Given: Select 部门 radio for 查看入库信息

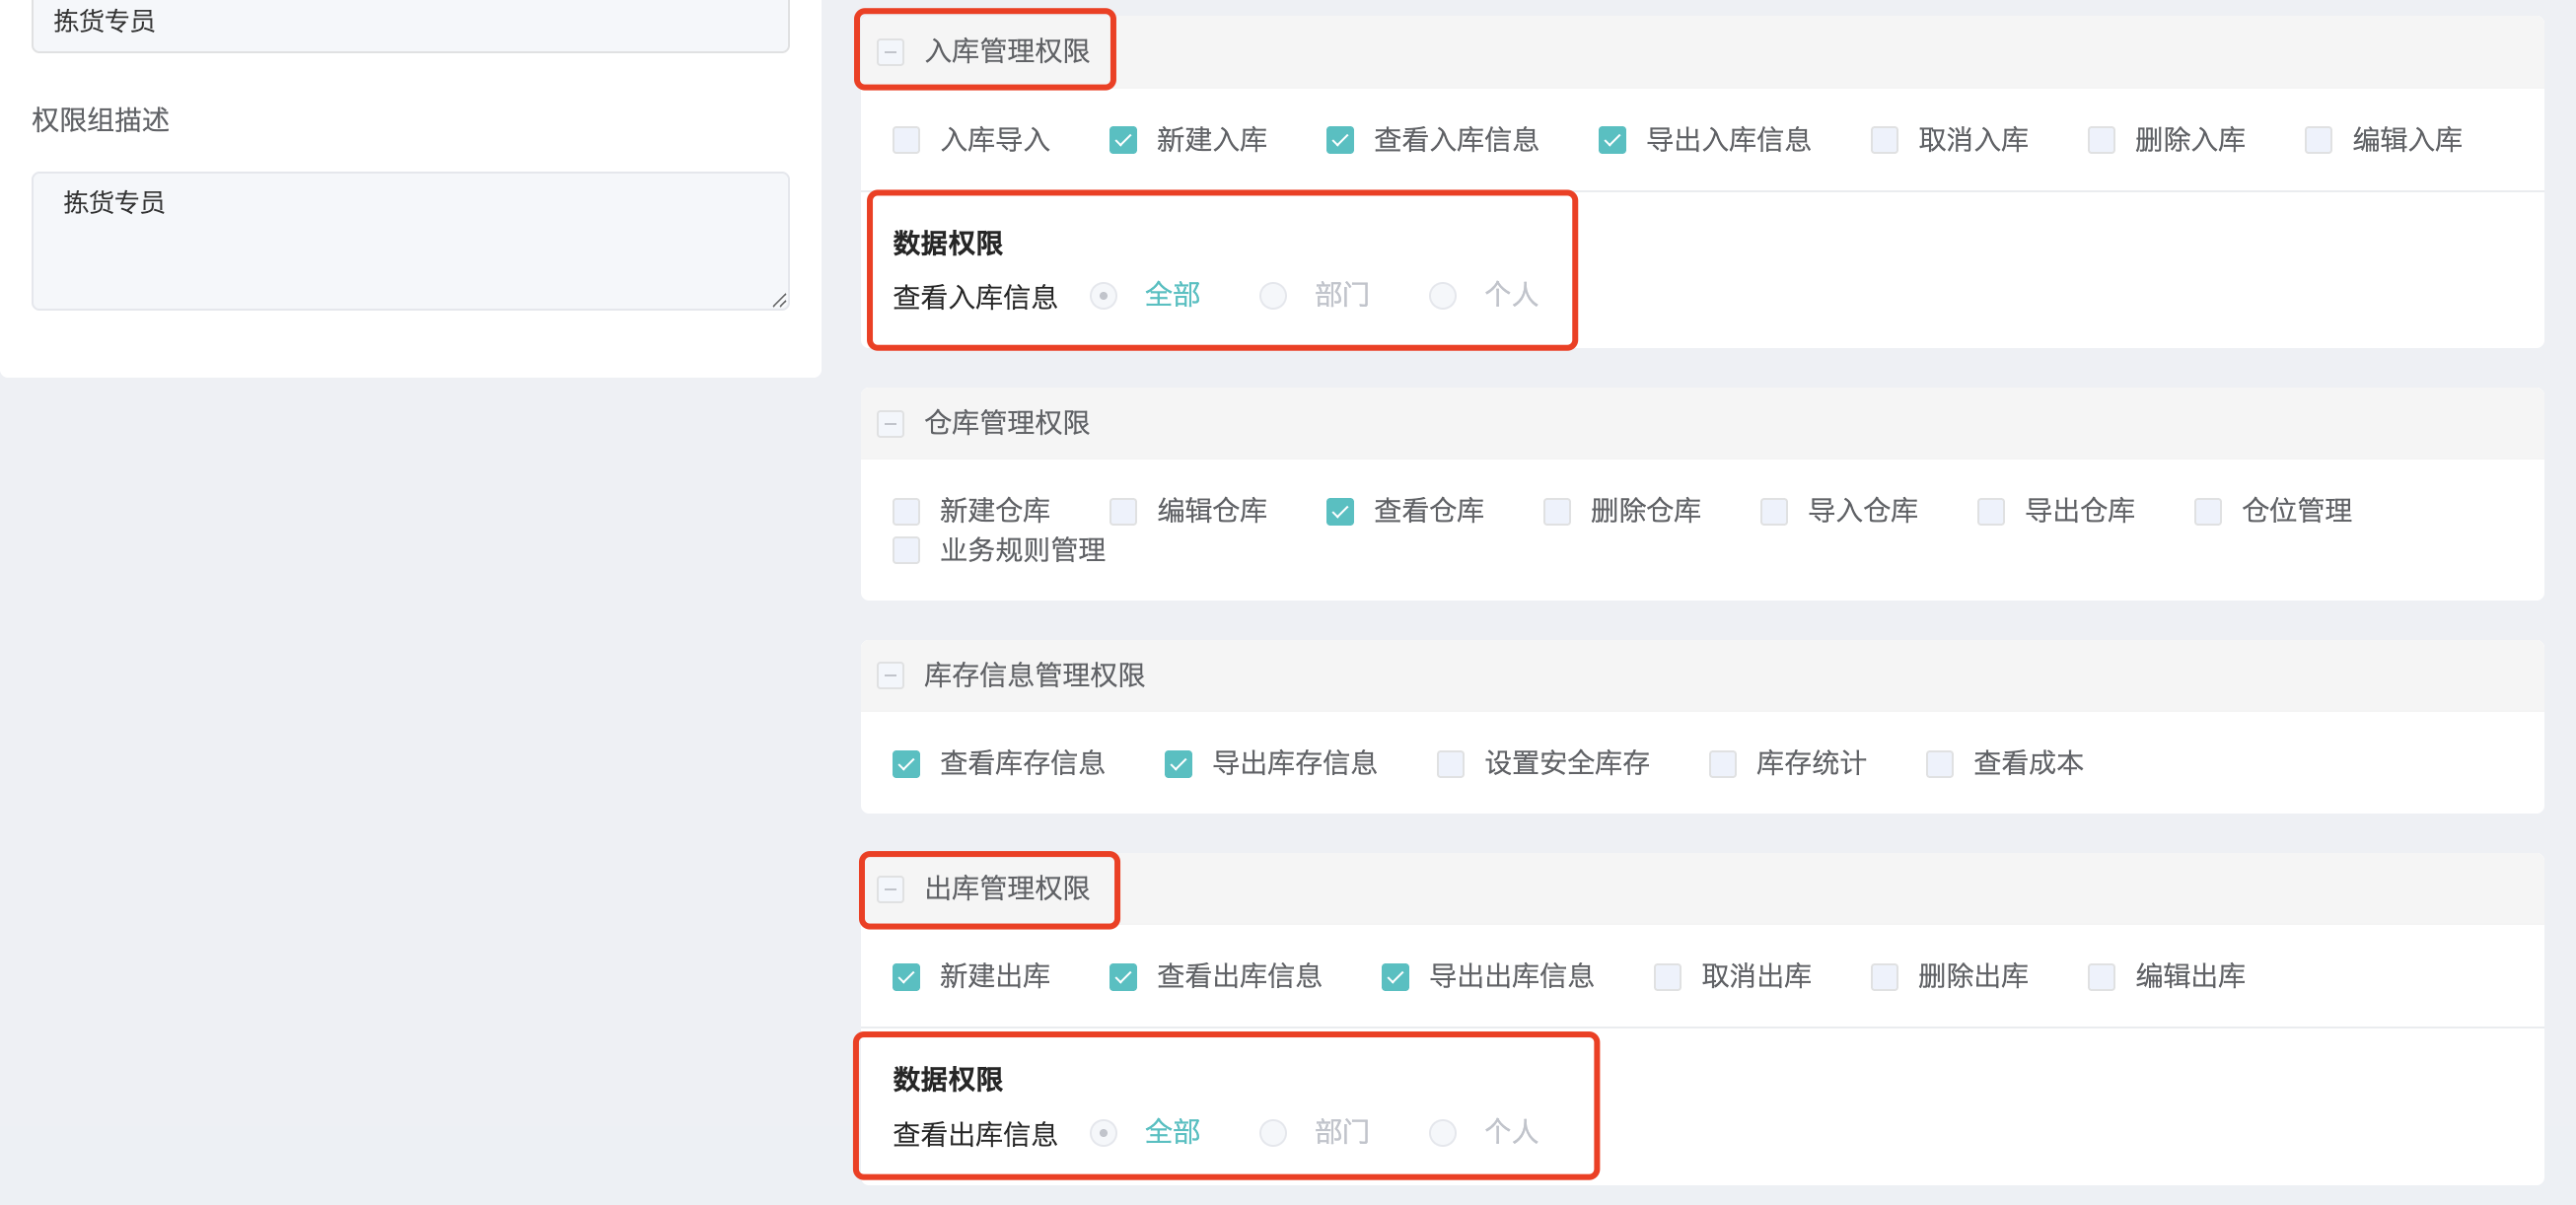Looking at the screenshot, I should click(1273, 296).
